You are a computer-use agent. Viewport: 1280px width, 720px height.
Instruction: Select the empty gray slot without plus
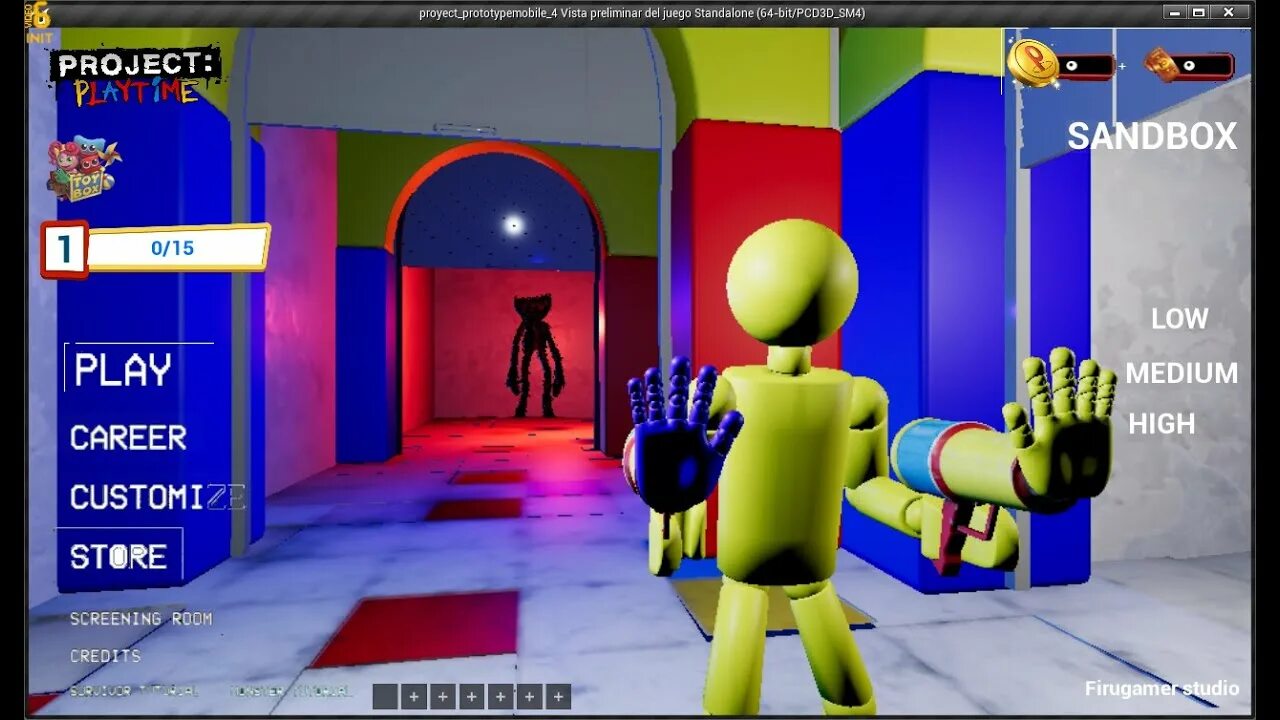pyautogui.click(x=385, y=697)
